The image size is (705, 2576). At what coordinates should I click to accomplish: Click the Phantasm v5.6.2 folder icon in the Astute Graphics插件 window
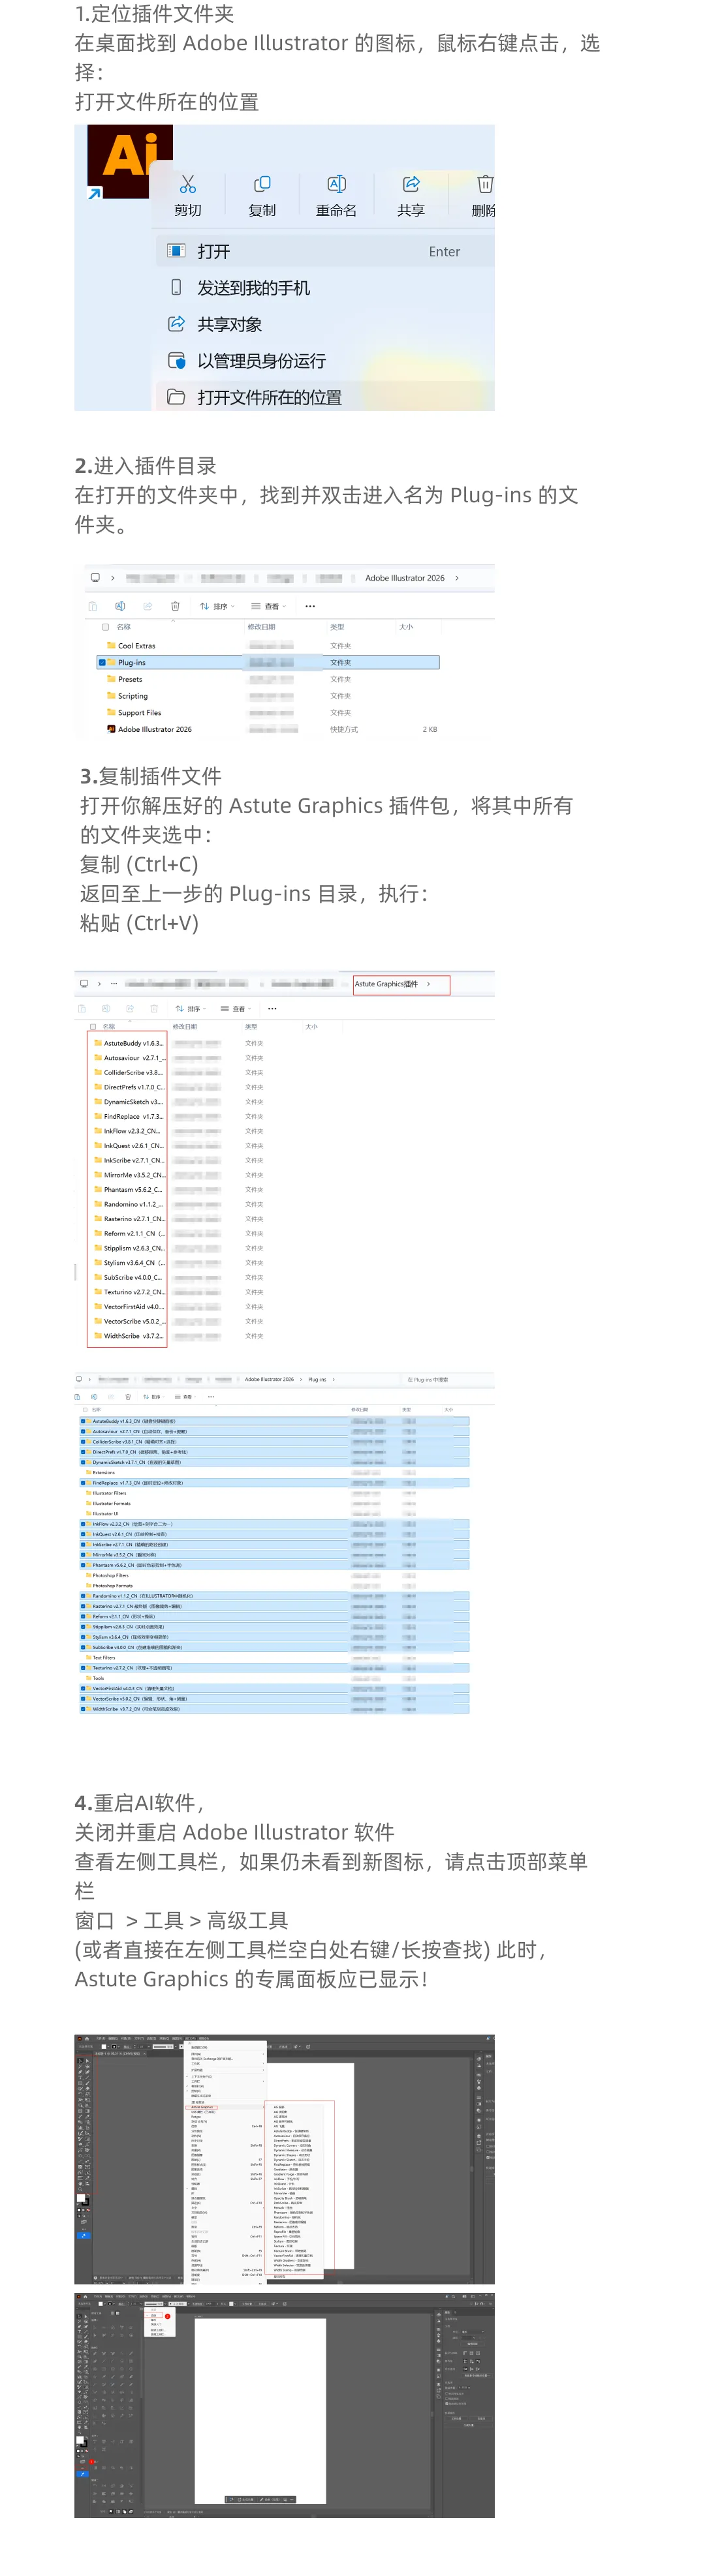point(98,1189)
